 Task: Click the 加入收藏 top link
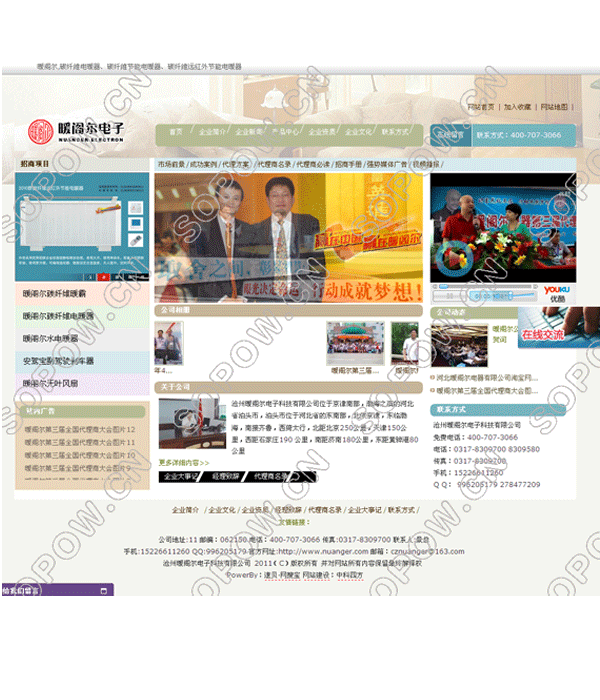point(517,107)
